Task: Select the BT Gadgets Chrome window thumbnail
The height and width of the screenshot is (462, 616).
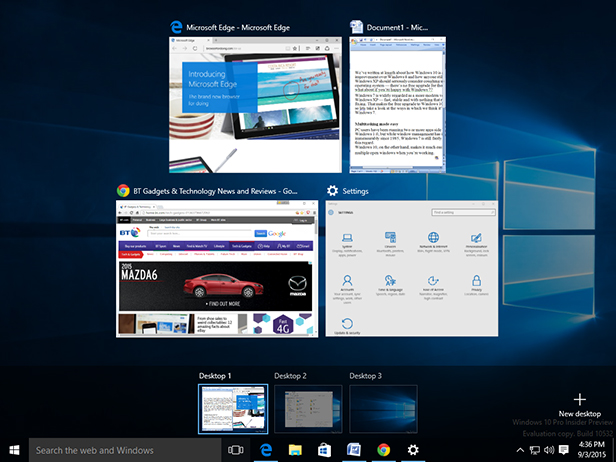Action: pos(217,269)
